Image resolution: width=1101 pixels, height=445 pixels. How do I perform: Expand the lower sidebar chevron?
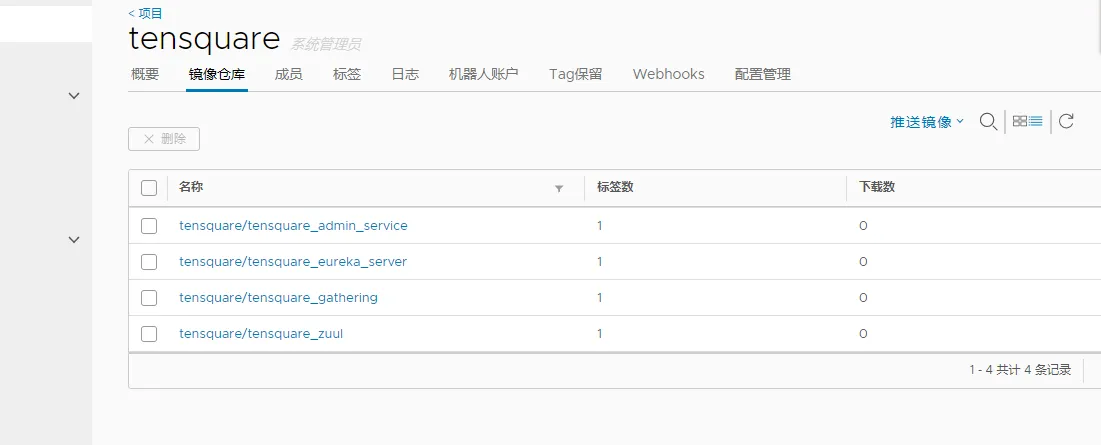click(73, 240)
